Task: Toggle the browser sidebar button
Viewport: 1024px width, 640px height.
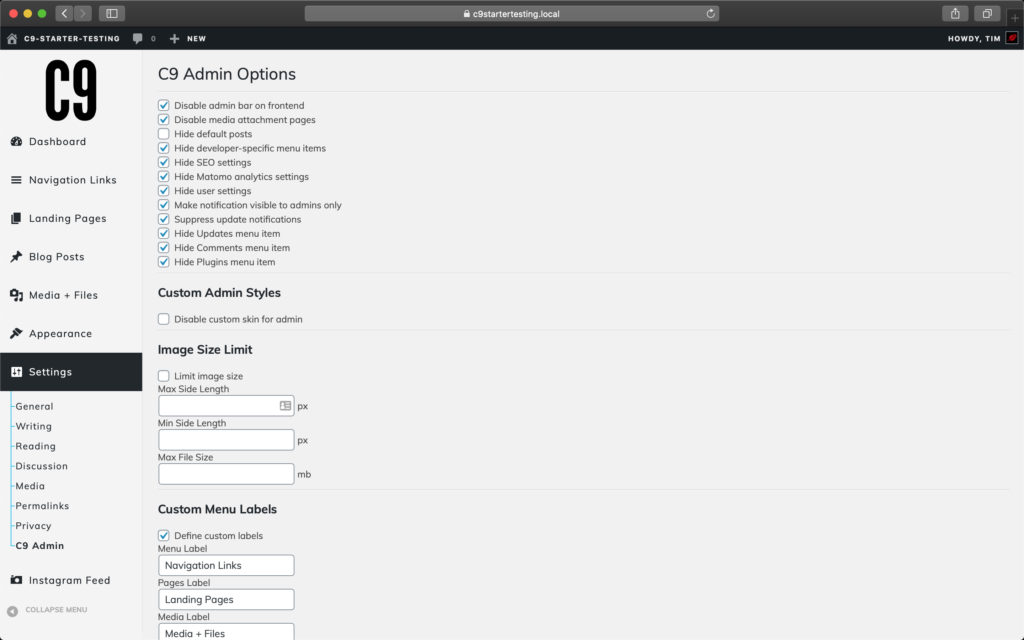Action: (x=112, y=13)
